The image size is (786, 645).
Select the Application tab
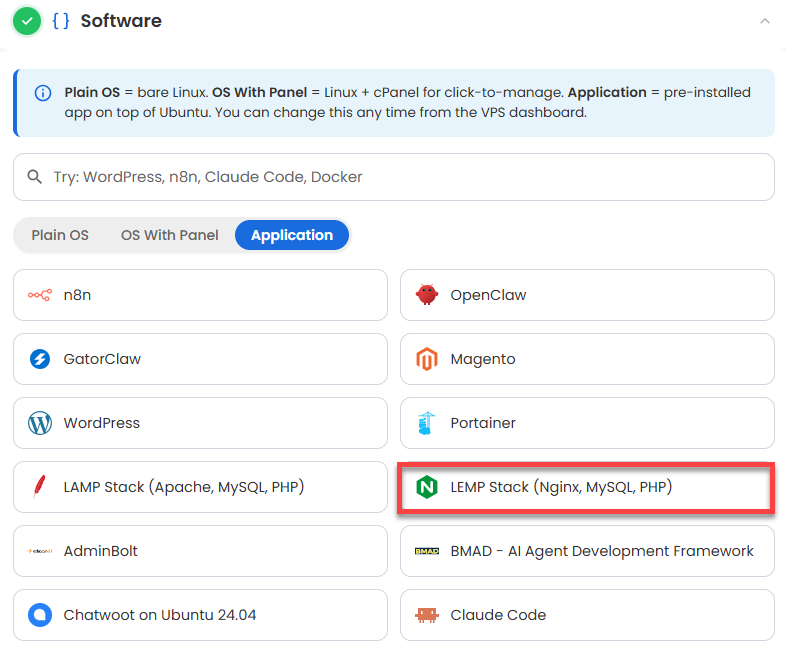292,235
